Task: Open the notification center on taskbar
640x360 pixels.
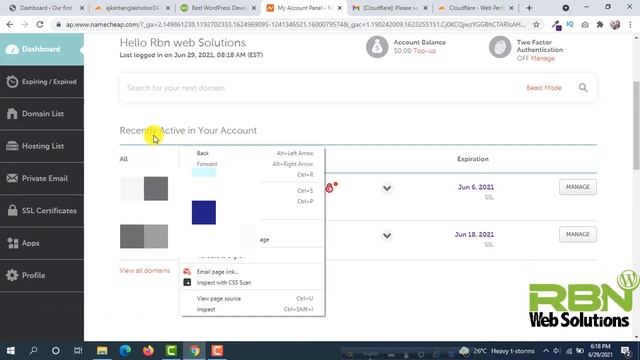Action: click(x=626, y=351)
